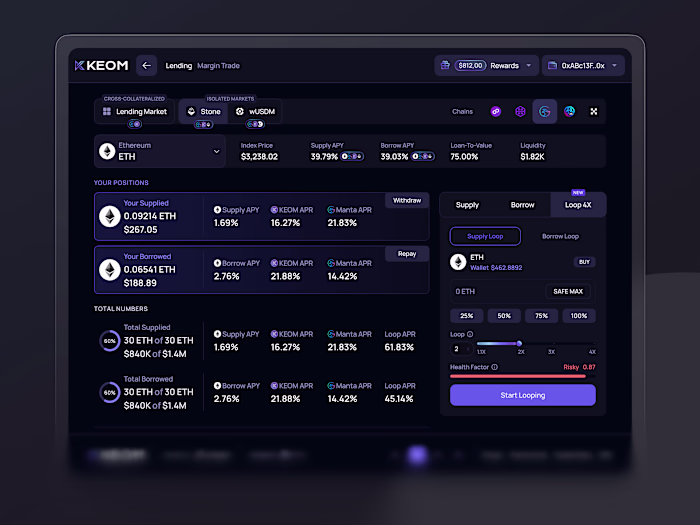This screenshot has width=700, height=525.
Task: Select the purple link chain icon
Action: tap(496, 111)
